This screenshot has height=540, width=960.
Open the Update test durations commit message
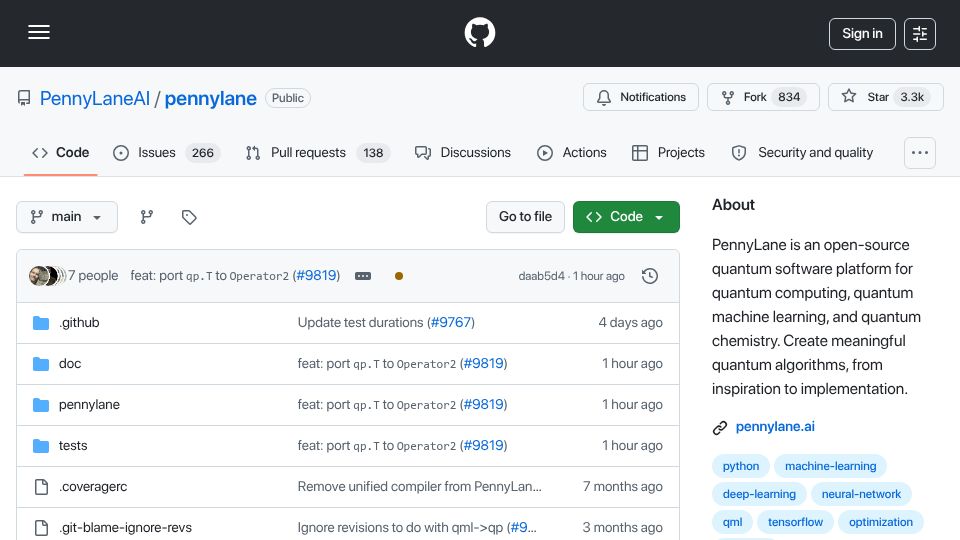coord(361,323)
